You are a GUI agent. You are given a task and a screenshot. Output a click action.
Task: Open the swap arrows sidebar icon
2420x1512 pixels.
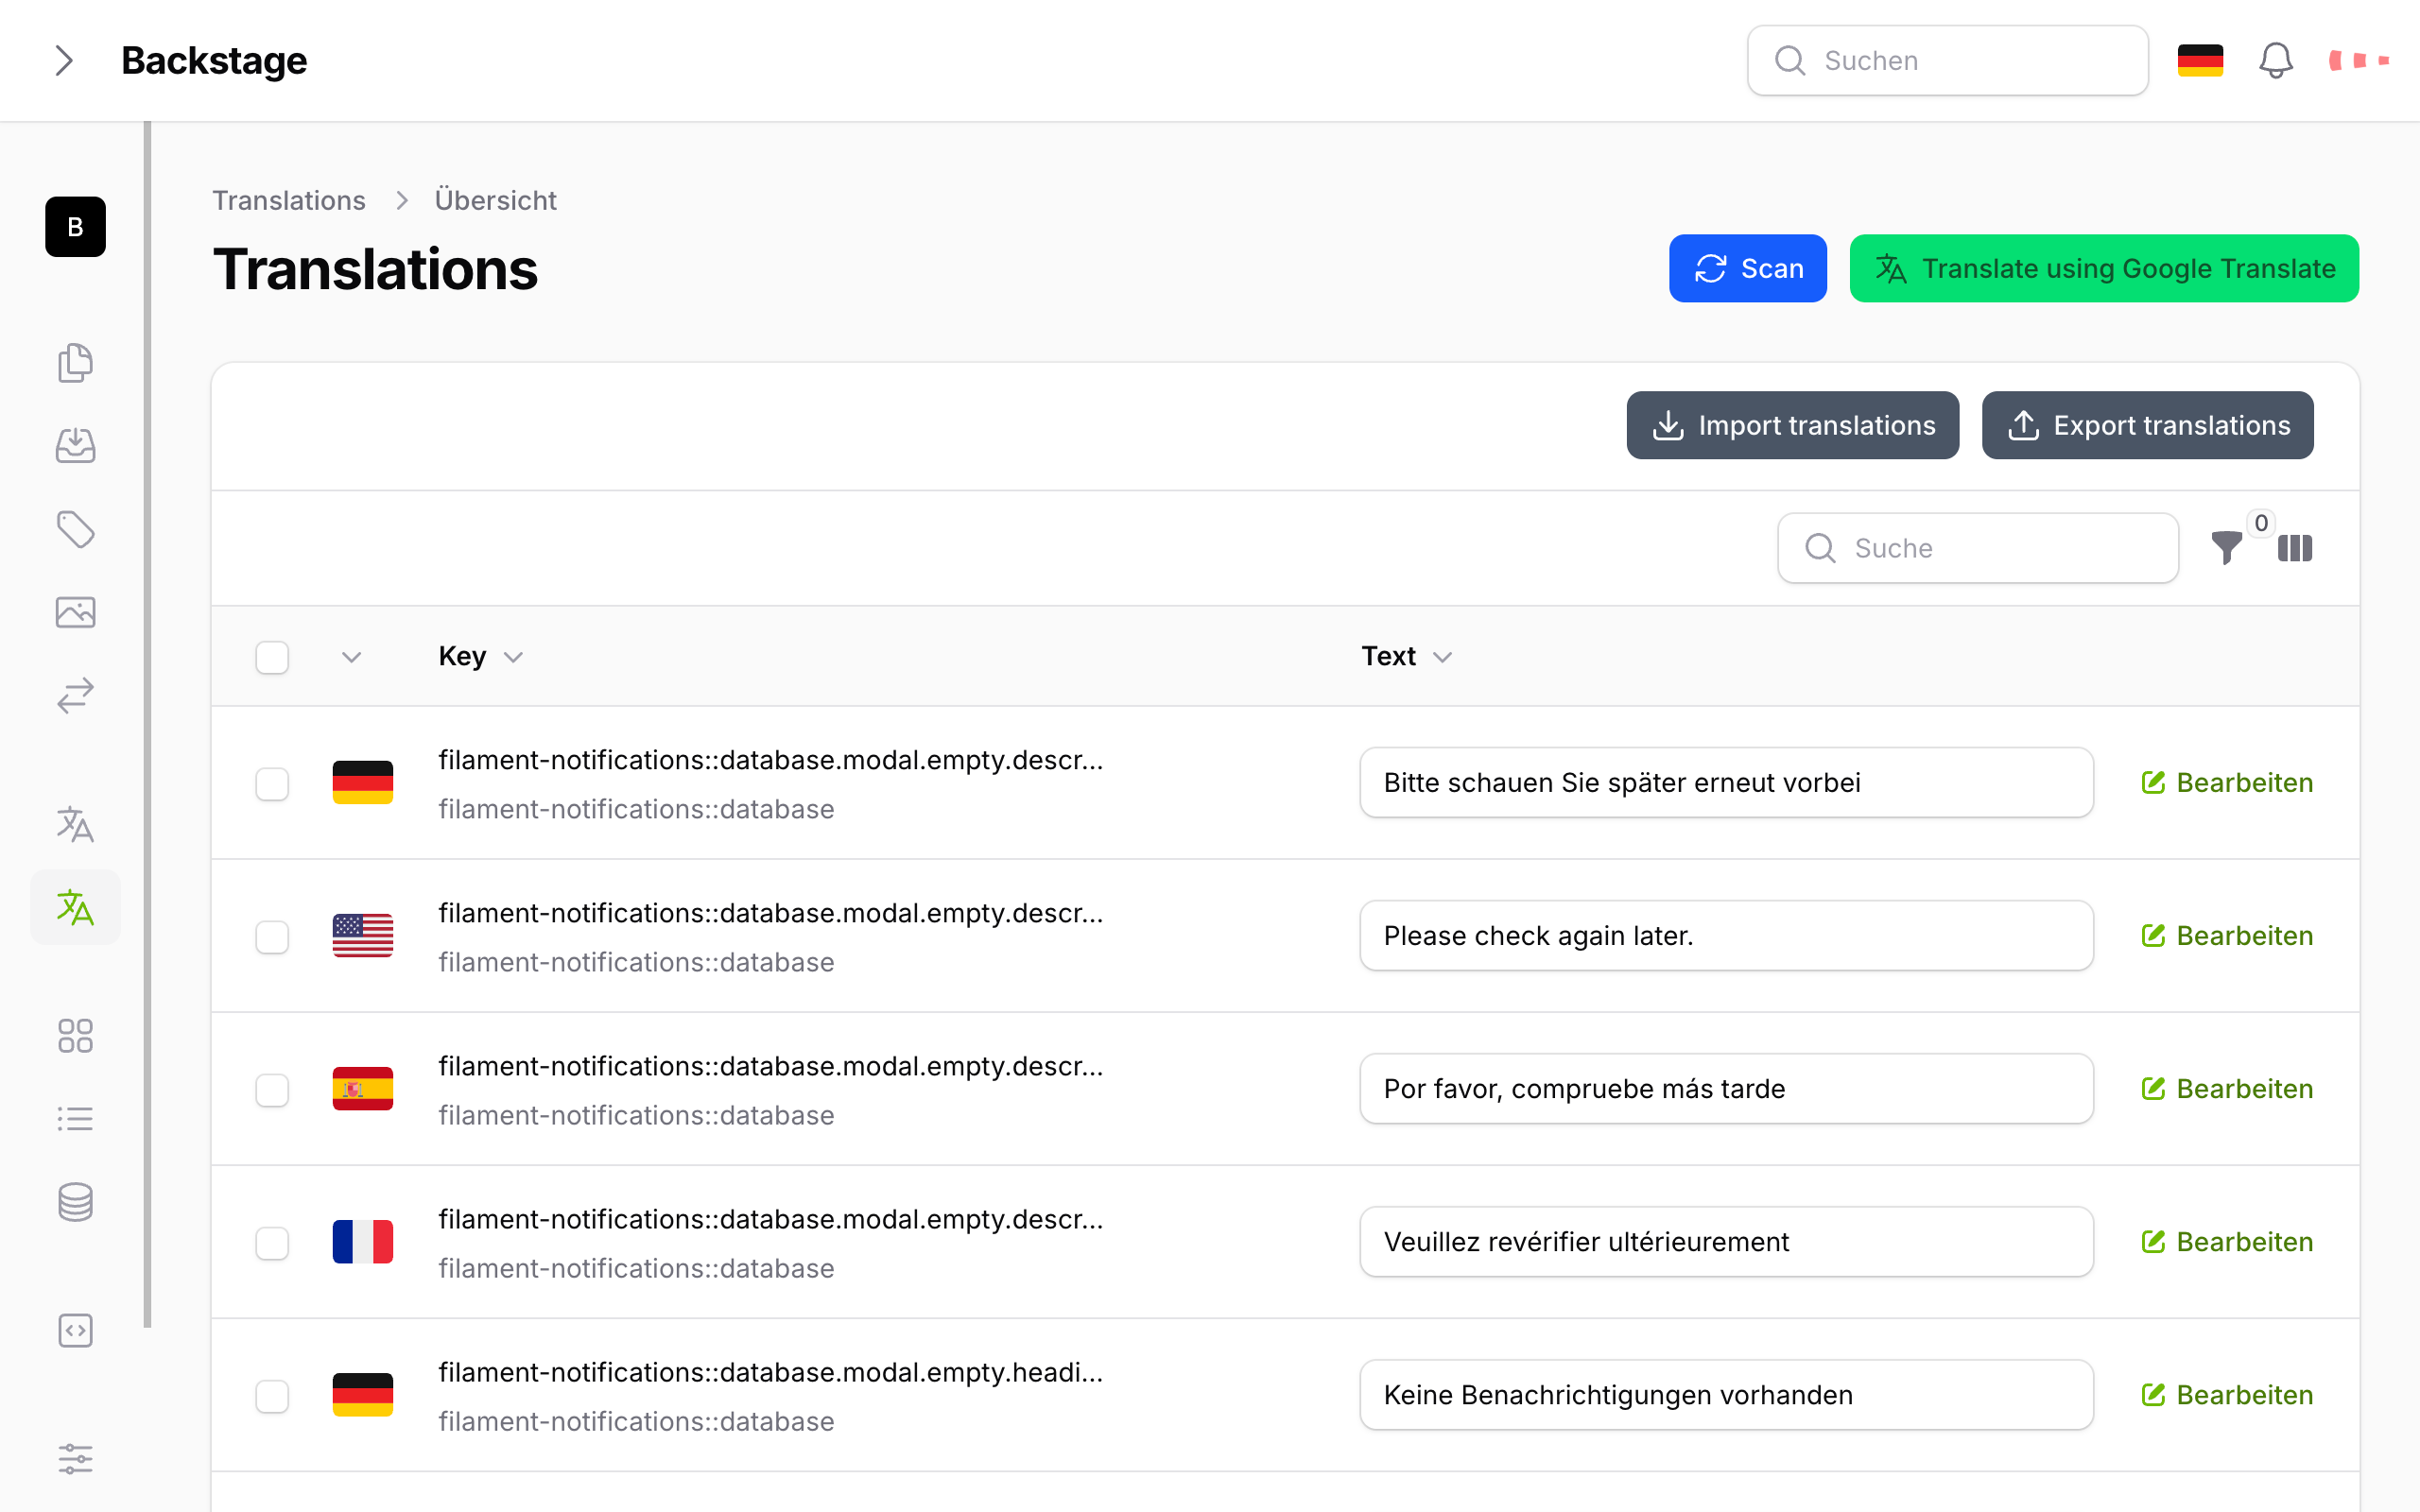click(x=75, y=695)
